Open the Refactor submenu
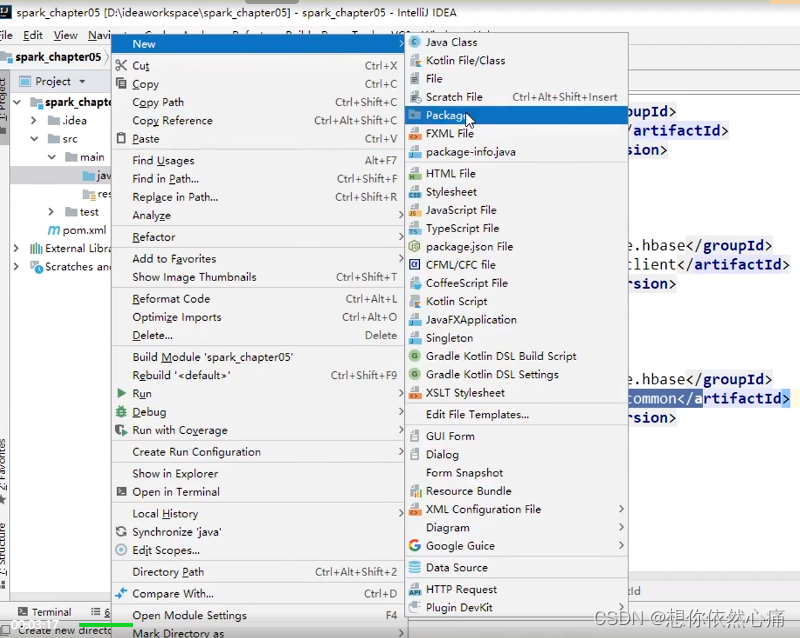Image resolution: width=800 pixels, height=638 pixels. (257, 237)
